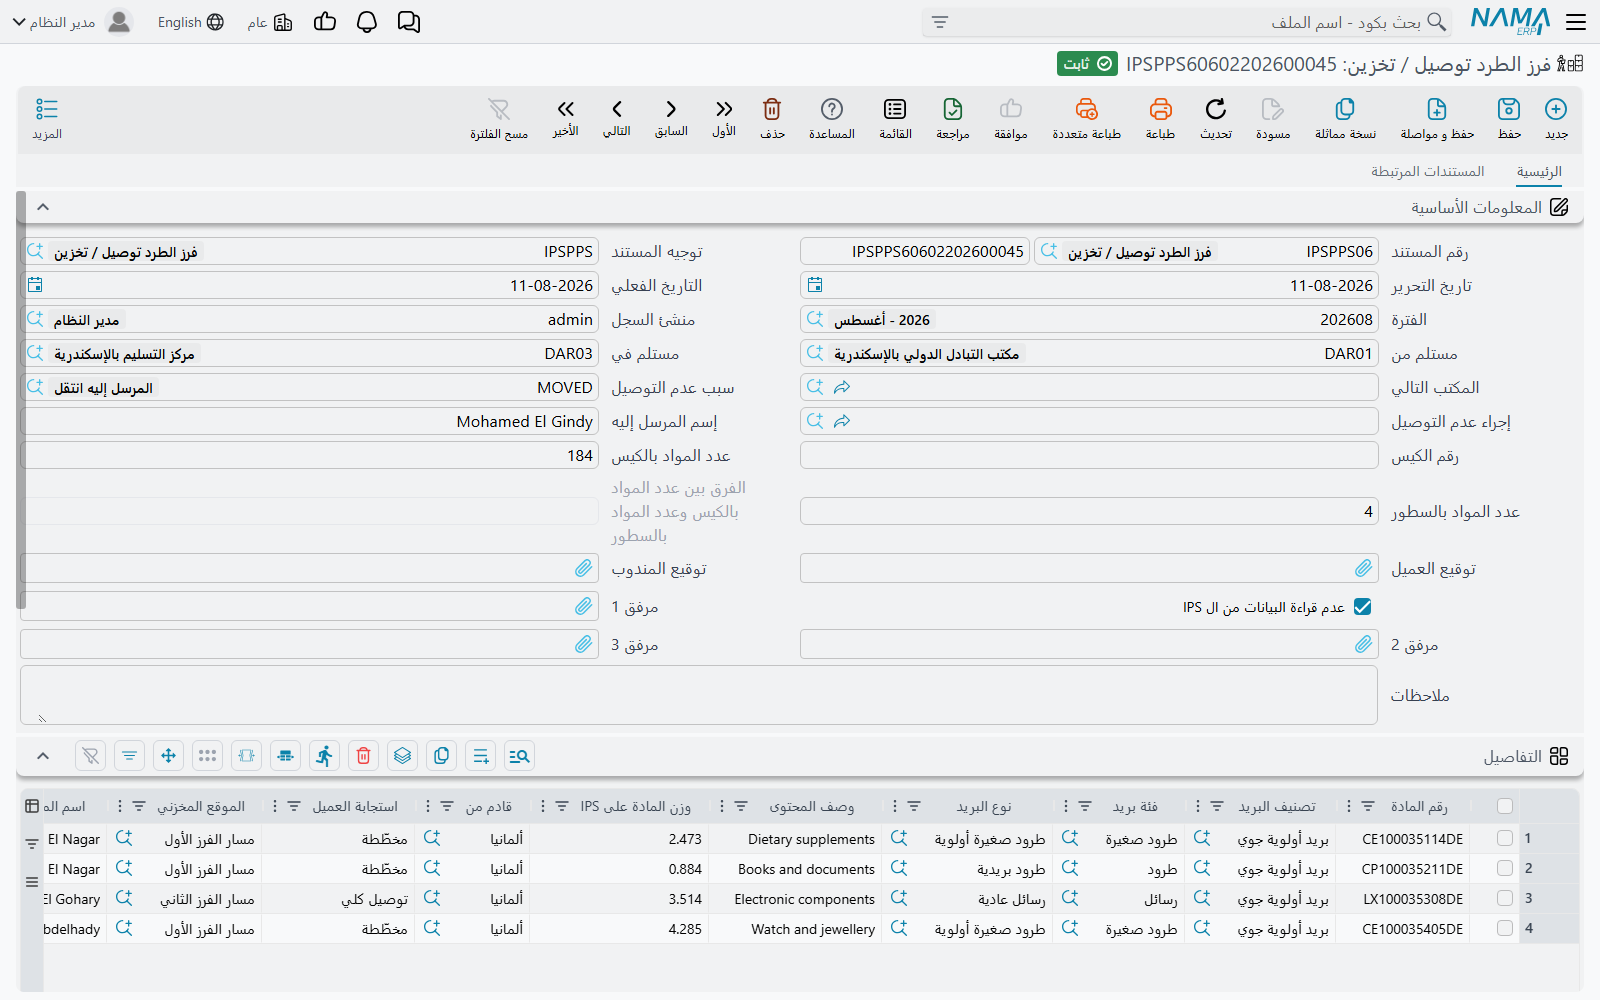Open the system manager (مدير النظام) user dropdown
The image size is (1600, 1000).
click(x=72, y=22)
